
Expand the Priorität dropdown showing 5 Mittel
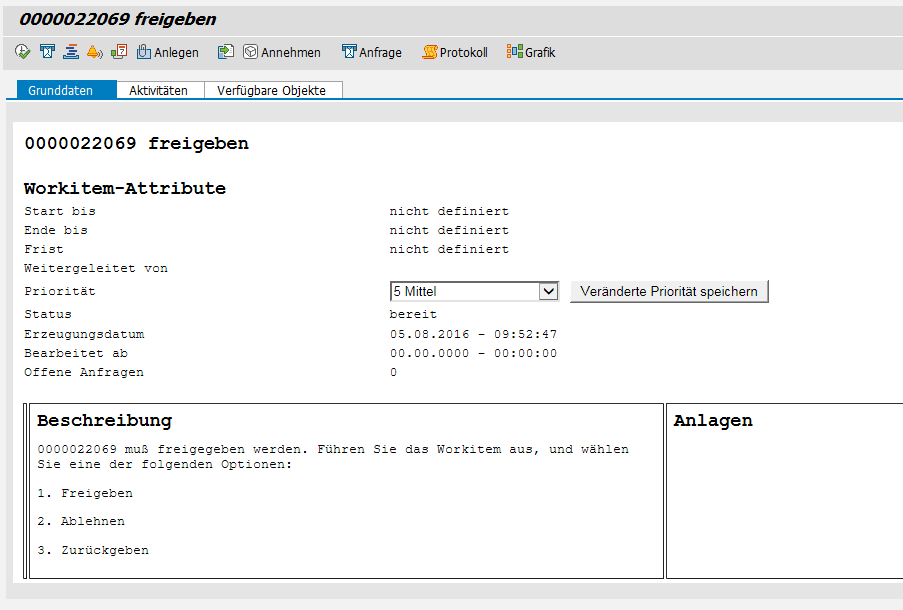547,291
